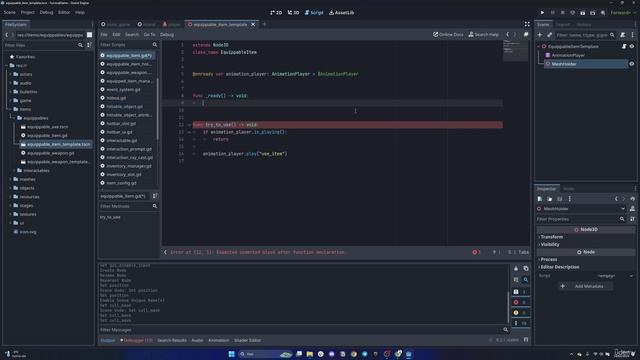Go to previous edited document
640x360 pixels.
coord(507,35)
